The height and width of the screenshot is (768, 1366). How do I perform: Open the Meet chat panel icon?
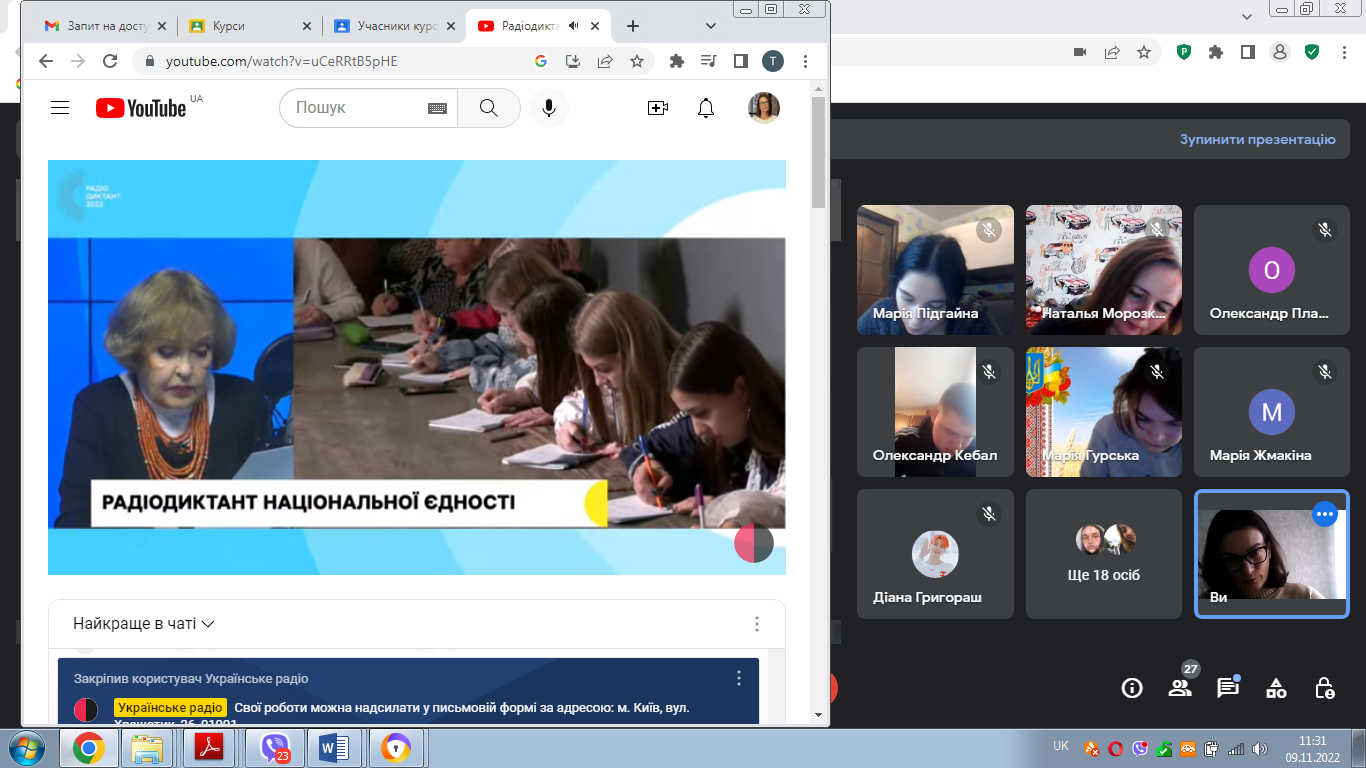(x=1227, y=688)
